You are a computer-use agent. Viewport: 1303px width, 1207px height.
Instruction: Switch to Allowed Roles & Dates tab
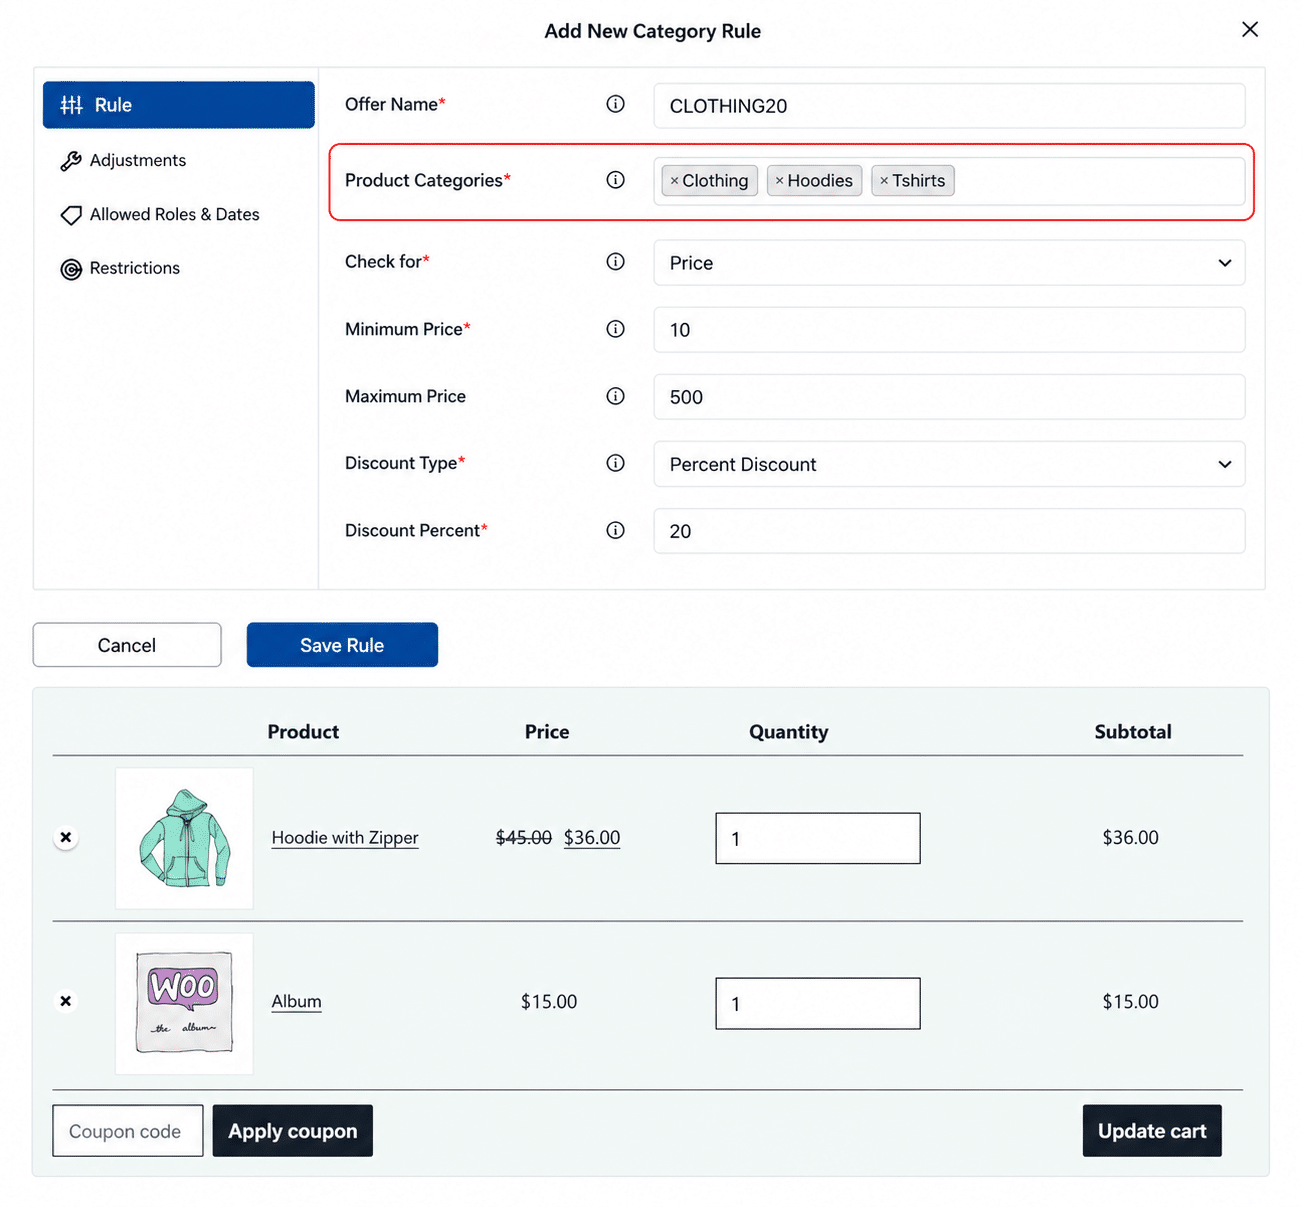point(160,214)
